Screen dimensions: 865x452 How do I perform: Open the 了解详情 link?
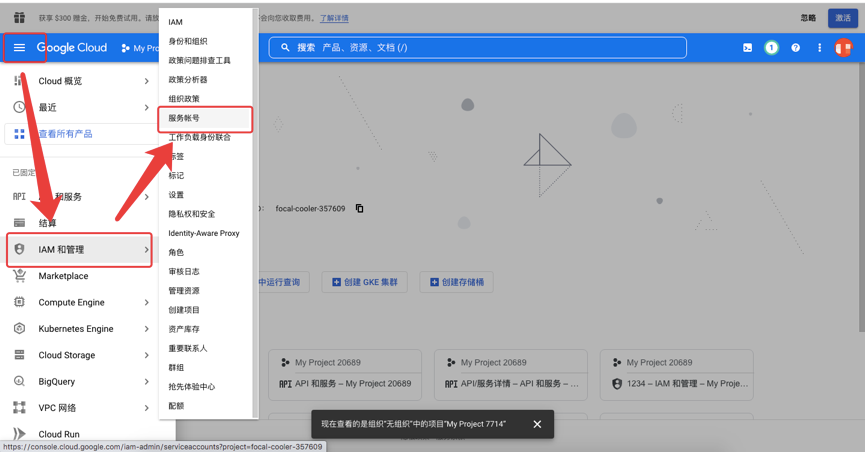tap(334, 19)
